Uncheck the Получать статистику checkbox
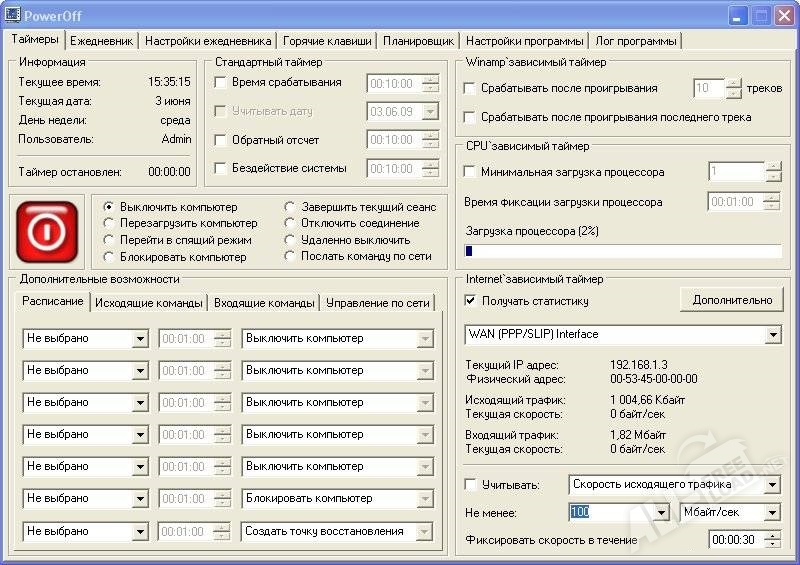Image resolution: width=800 pixels, height=565 pixels. 471,300
